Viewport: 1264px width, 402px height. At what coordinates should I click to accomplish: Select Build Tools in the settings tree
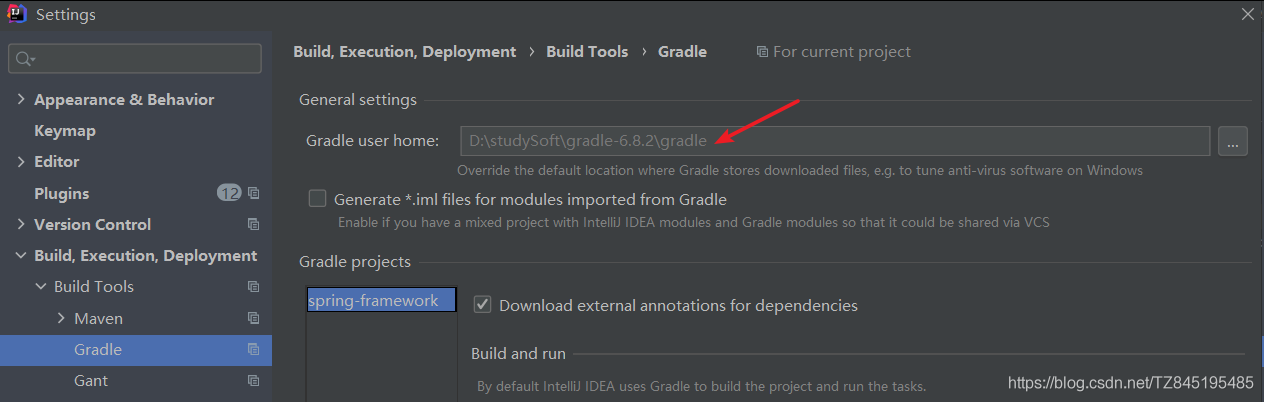point(94,287)
